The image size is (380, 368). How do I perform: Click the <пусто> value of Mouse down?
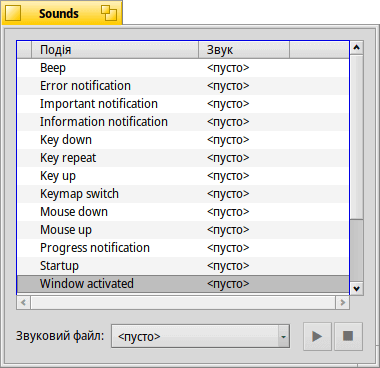tap(228, 212)
